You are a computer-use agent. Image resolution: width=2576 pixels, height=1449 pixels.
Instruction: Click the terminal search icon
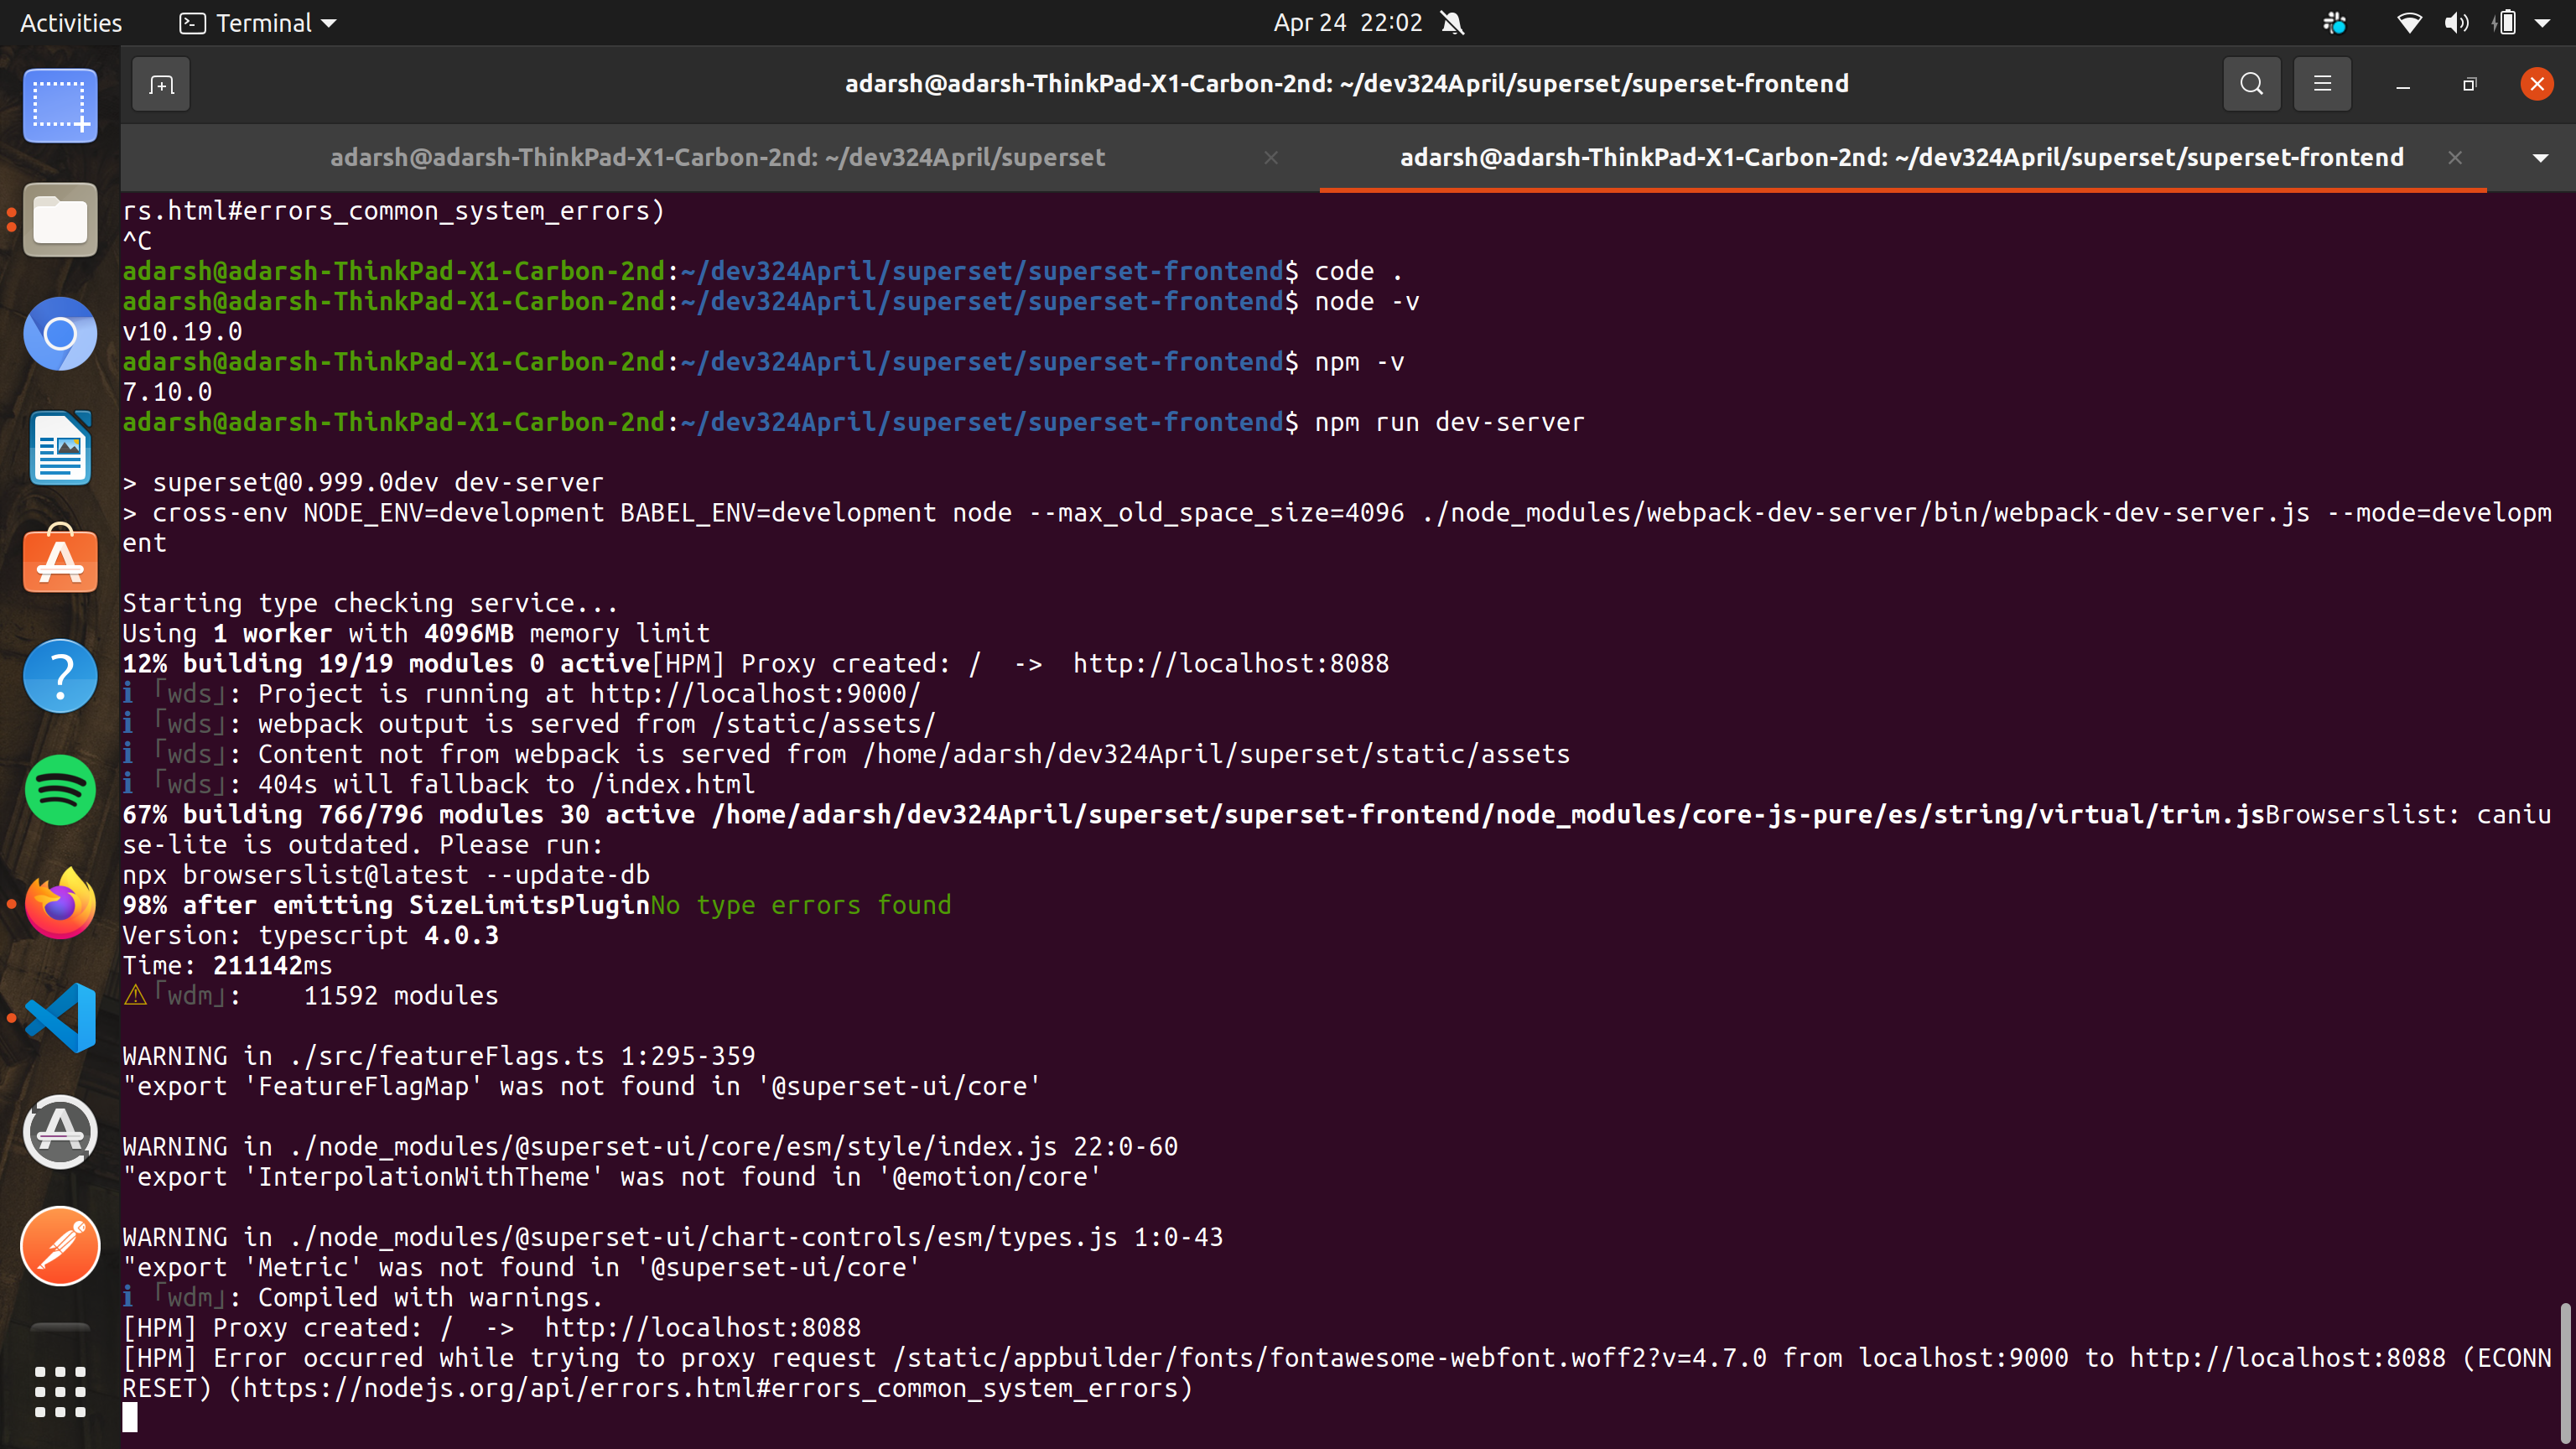(x=2251, y=84)
